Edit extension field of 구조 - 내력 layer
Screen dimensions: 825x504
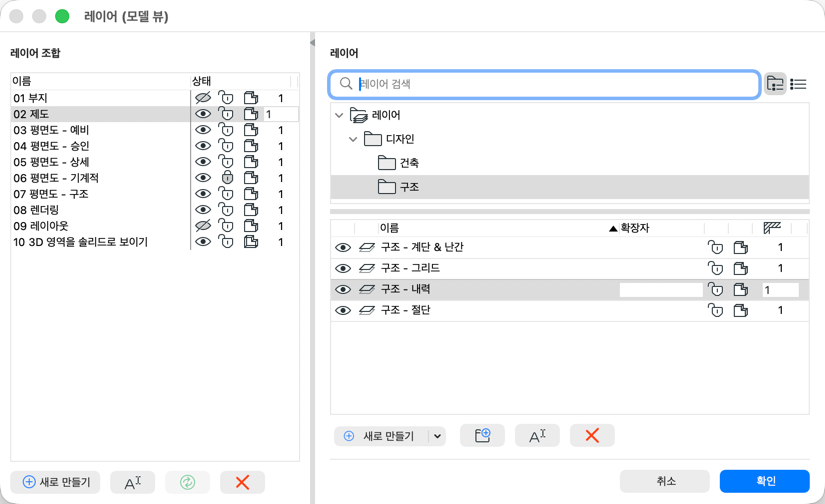[661, 289]
